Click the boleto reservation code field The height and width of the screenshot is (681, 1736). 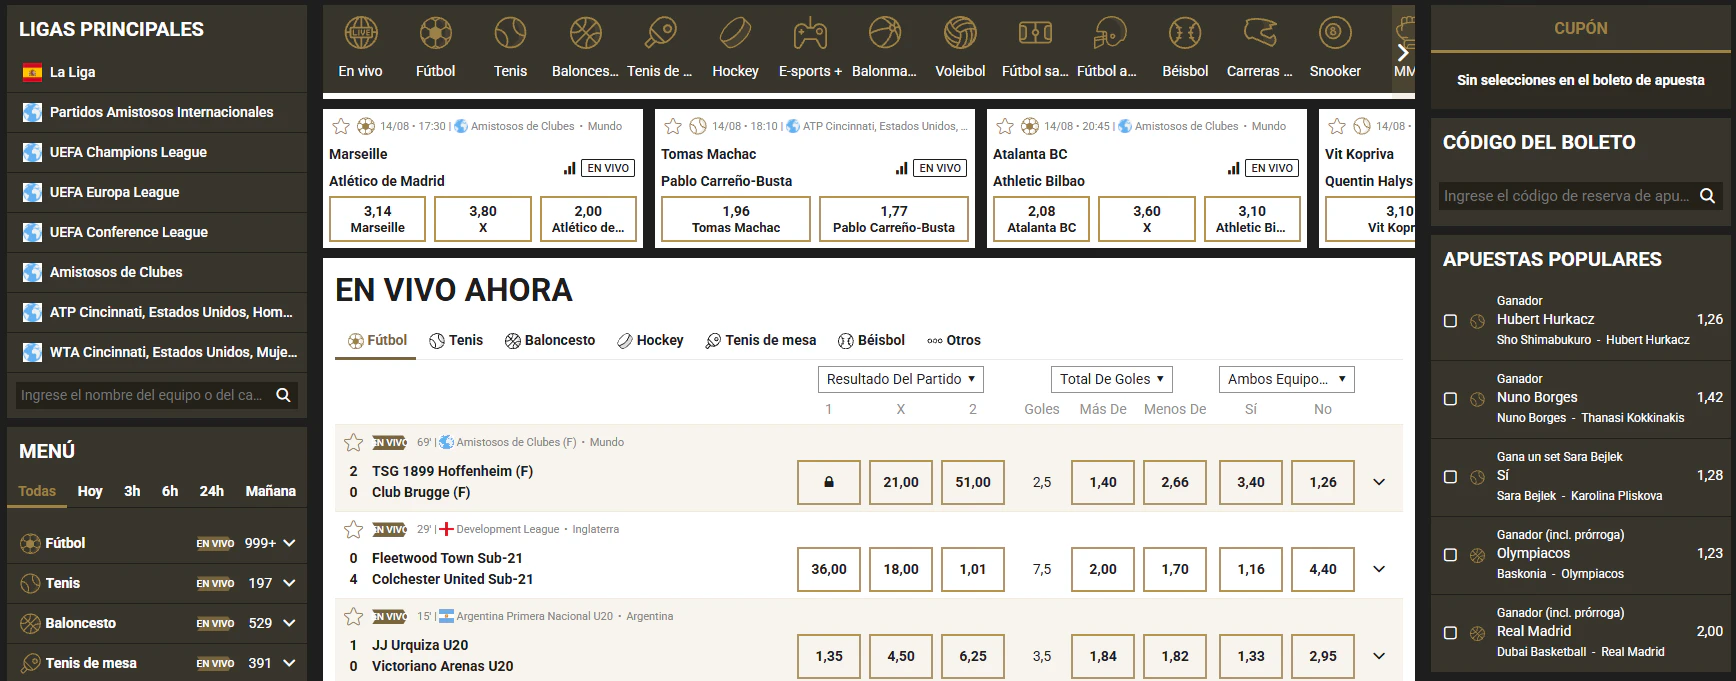[1566, 196]
